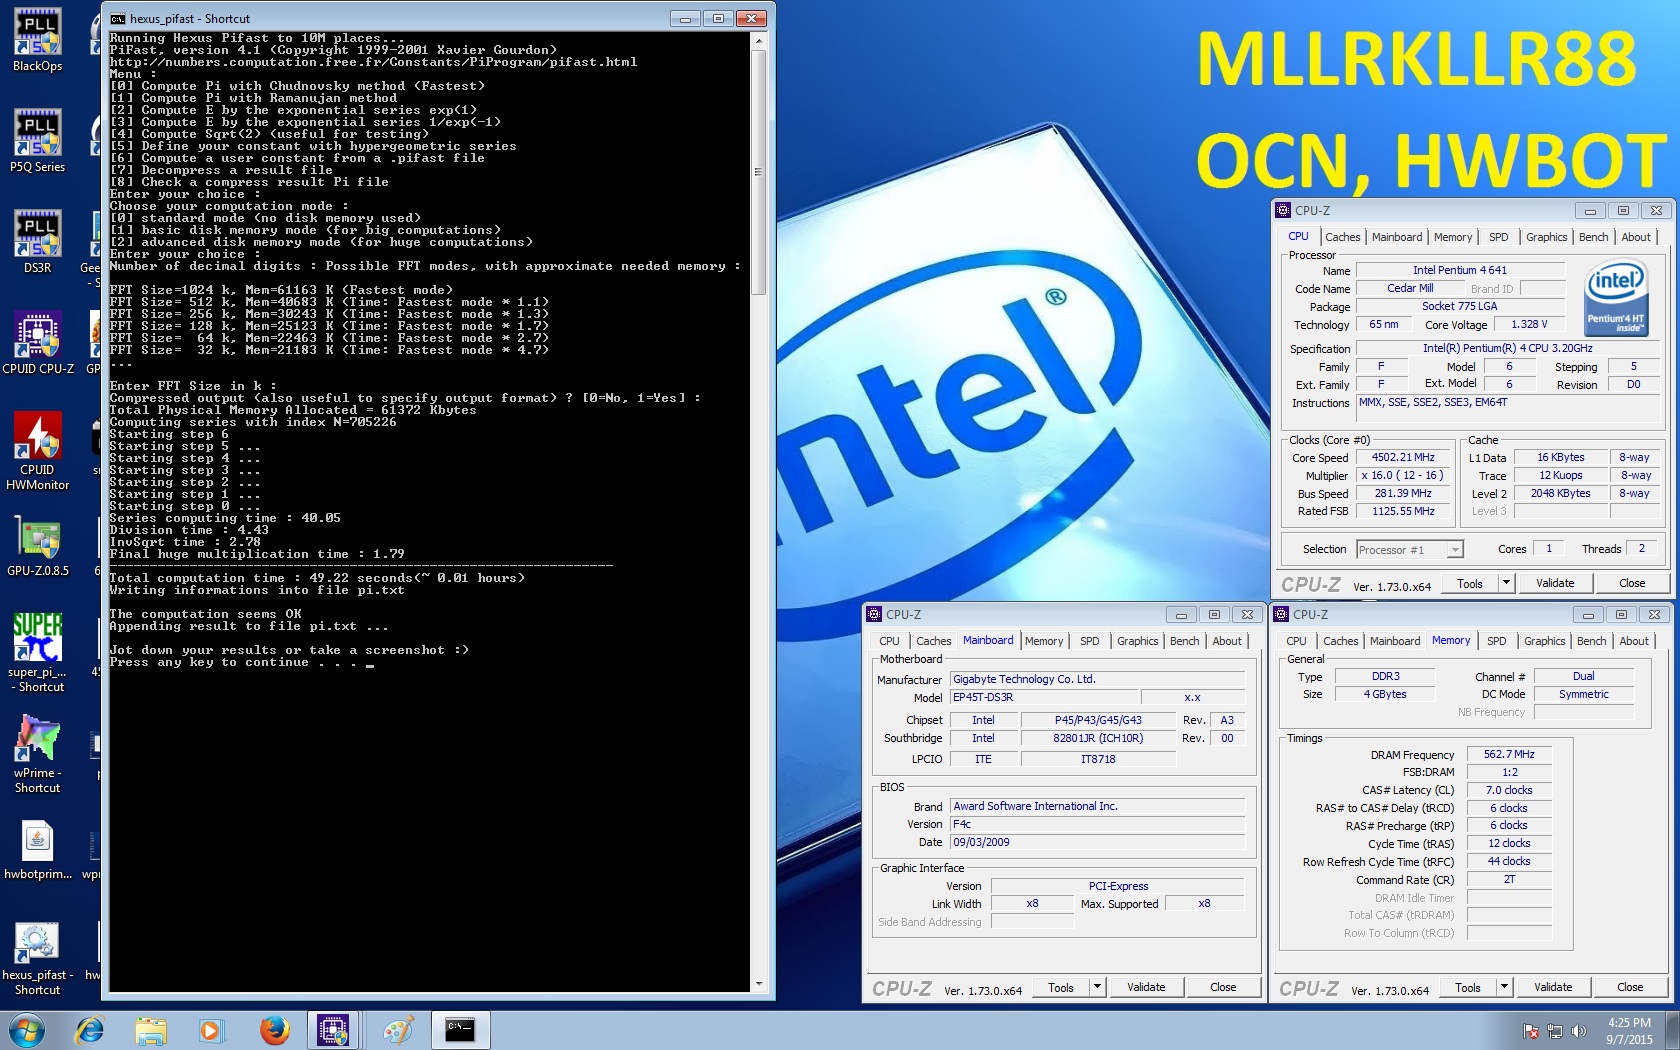Click the mainboard Model field EP45T-DS3R
Screen dimensions: 1680x1050
click(1044, 697)
